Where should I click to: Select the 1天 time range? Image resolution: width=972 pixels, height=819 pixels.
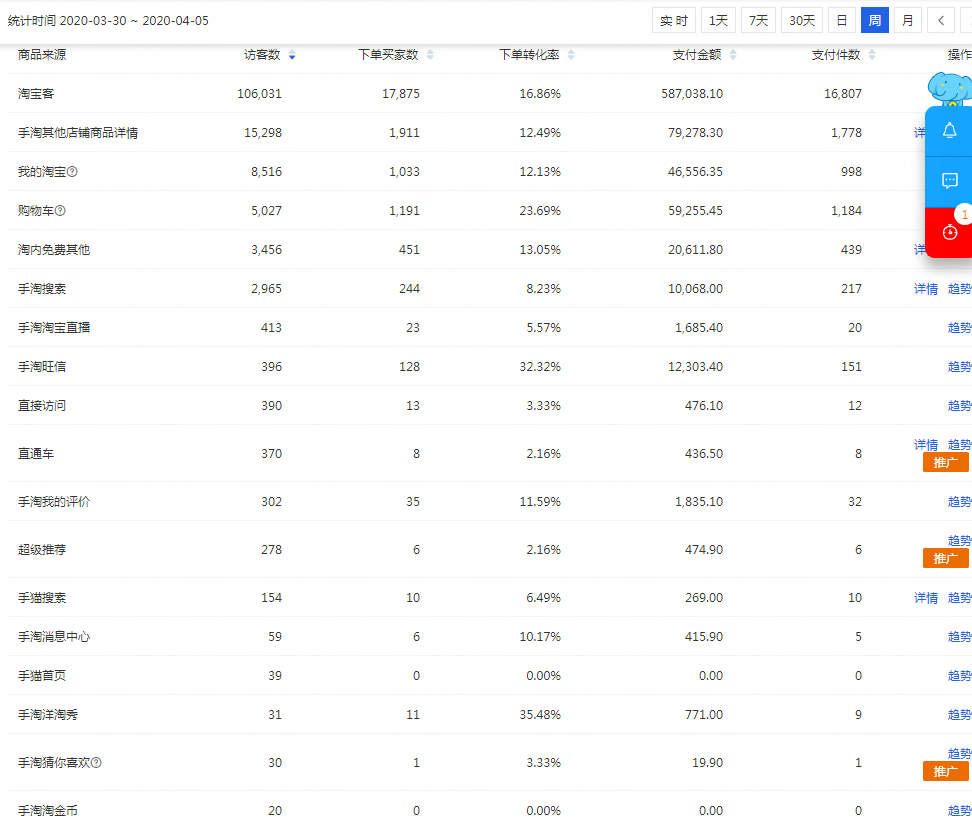tap(718, 20)
